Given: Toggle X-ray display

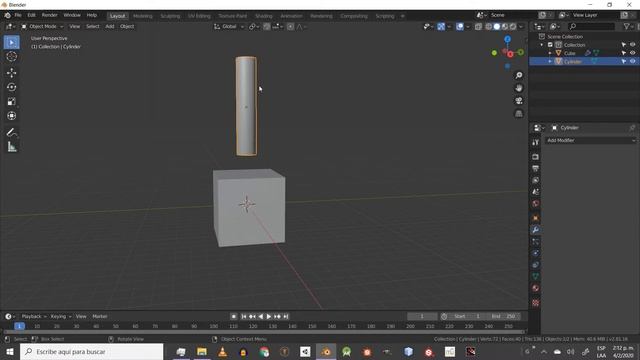Looking at the screenshot, I should (x=478, y=27).
